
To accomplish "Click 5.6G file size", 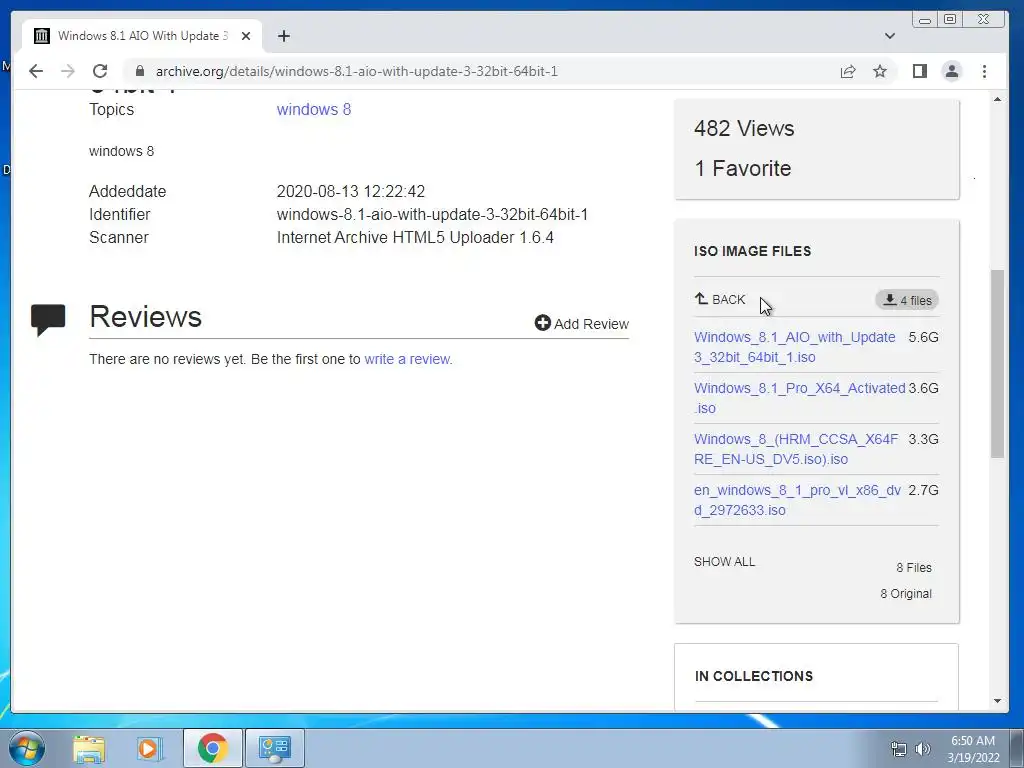I will coord(923,337).
